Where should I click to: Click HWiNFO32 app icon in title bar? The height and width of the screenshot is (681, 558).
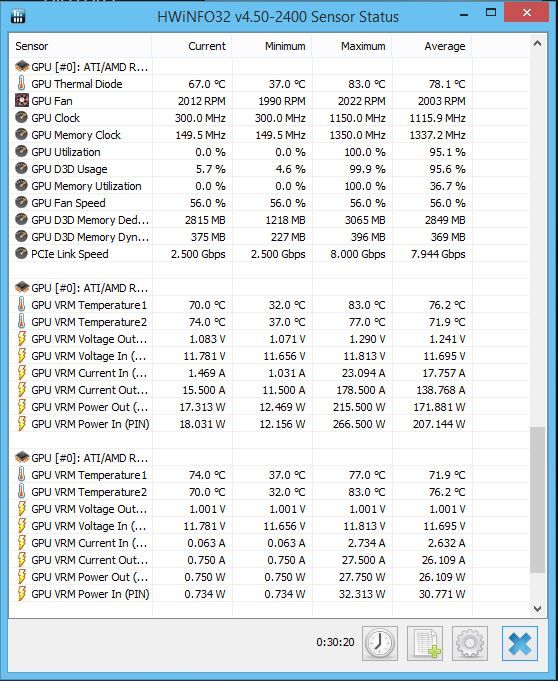(18, 16)
